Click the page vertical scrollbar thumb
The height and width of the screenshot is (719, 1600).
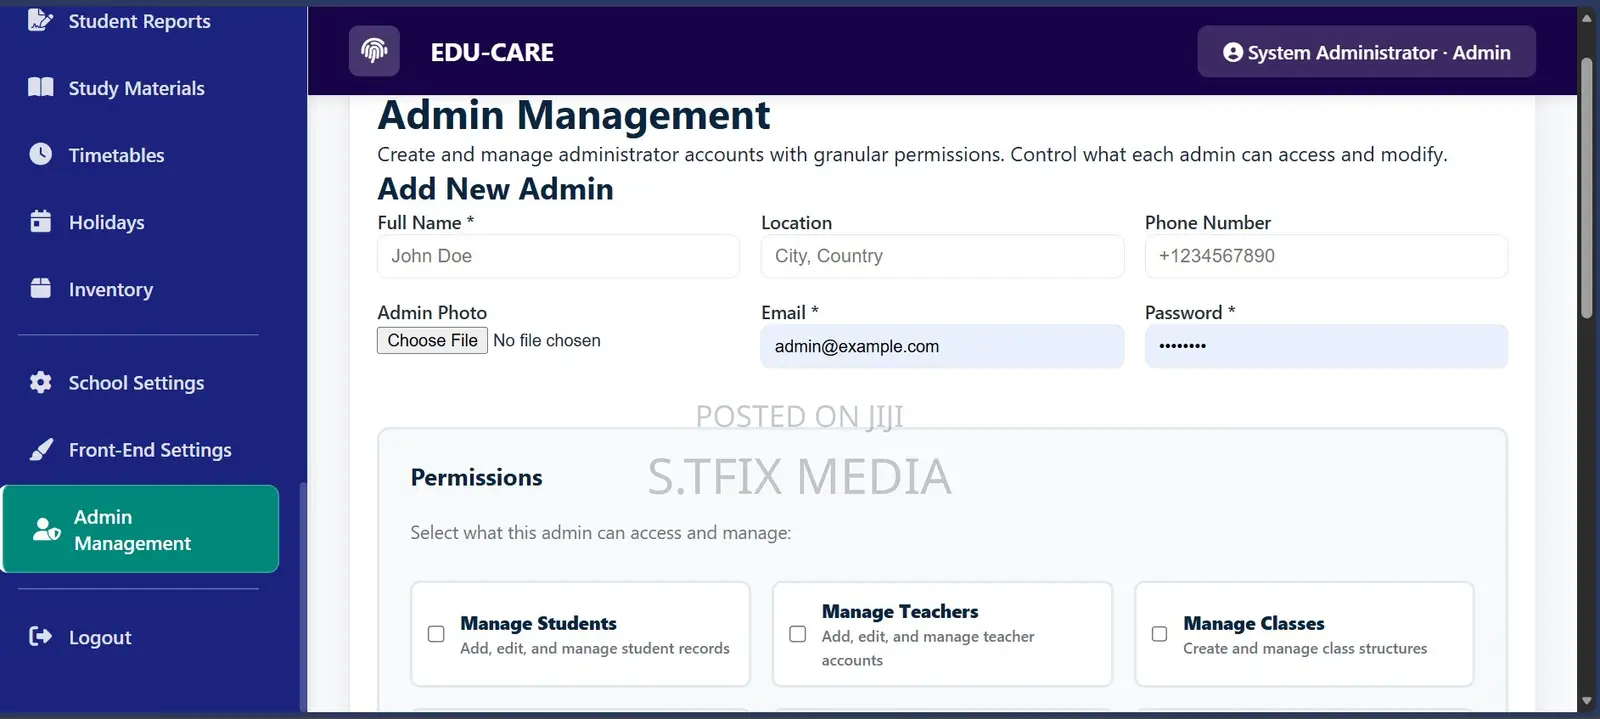pyautogui.click(x=1586, y=188)
